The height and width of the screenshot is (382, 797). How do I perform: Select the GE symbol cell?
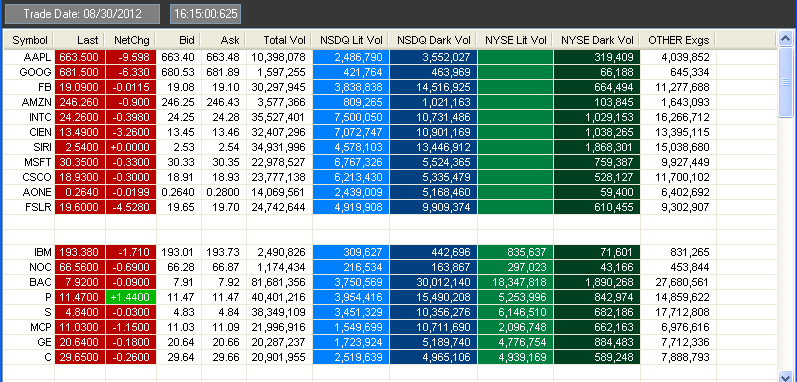(x=29, y=342)
